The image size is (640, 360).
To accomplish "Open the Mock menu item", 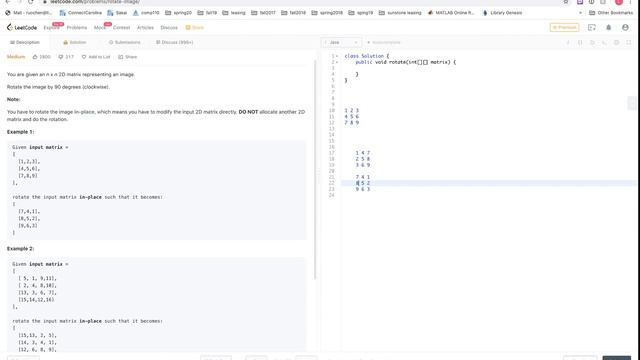I will pos(99,28).
